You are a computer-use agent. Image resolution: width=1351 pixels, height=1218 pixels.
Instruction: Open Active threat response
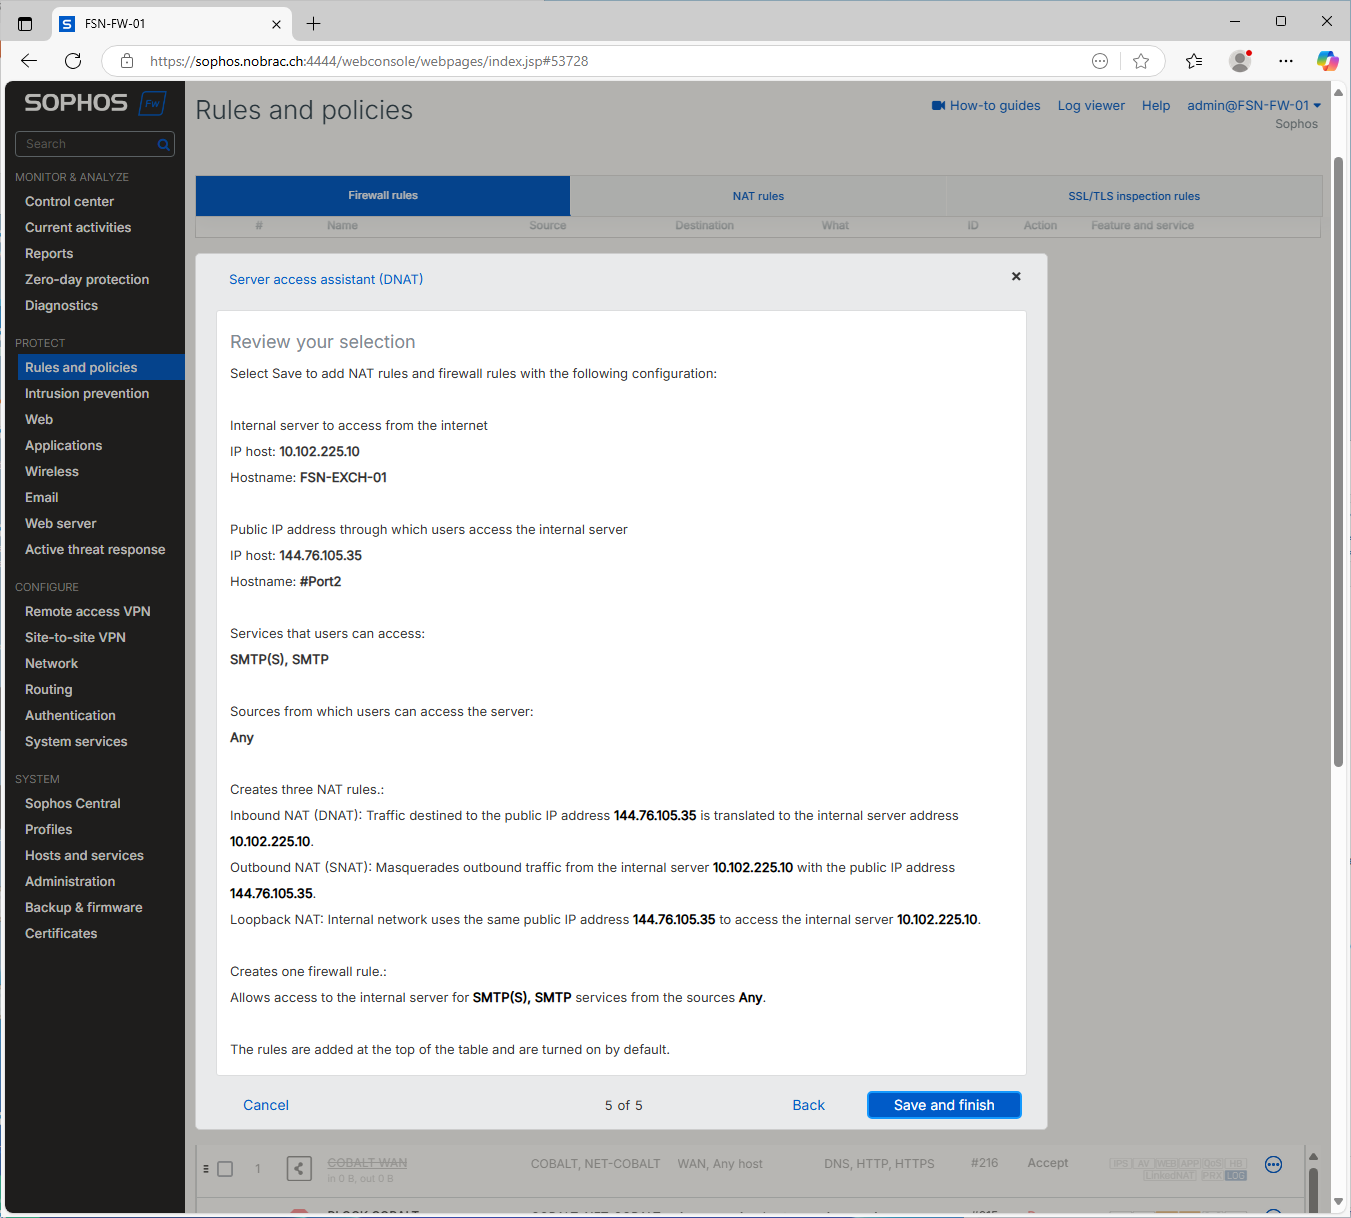(95, 549)
